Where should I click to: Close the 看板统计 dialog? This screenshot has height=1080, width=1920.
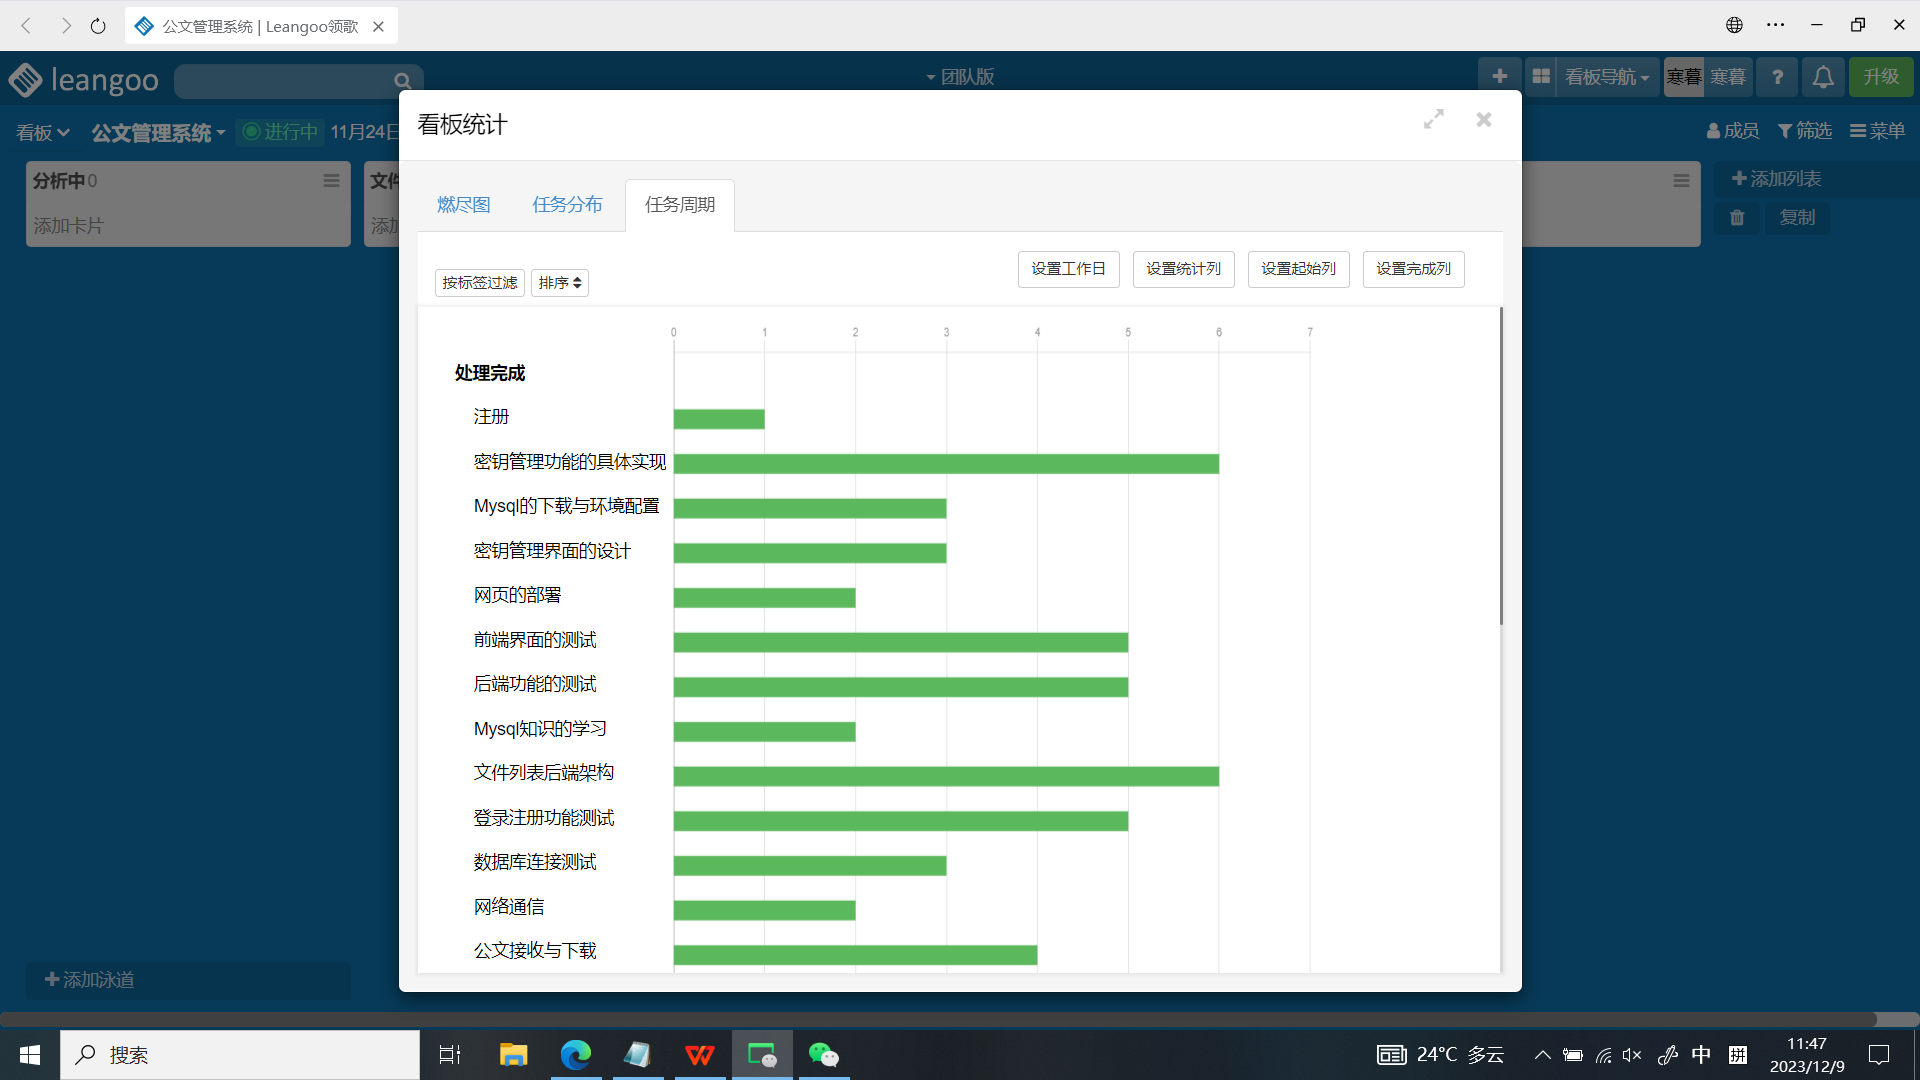pos(1484,120)
